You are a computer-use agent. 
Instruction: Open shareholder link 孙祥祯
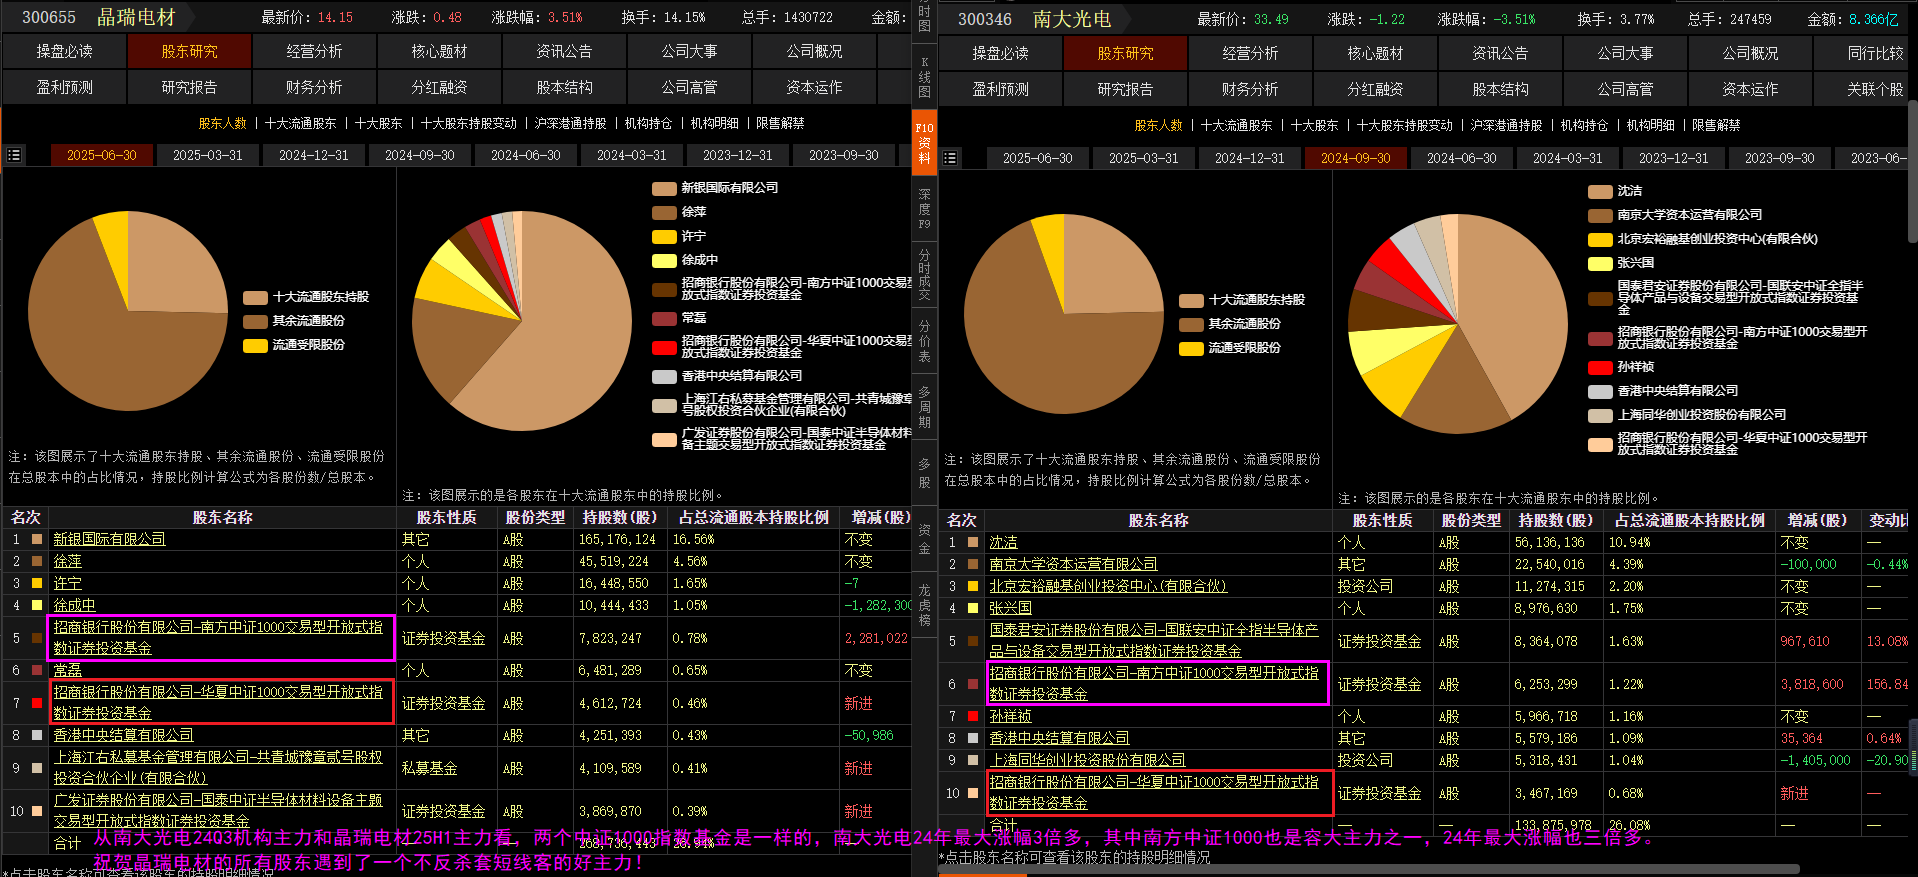1010,716
